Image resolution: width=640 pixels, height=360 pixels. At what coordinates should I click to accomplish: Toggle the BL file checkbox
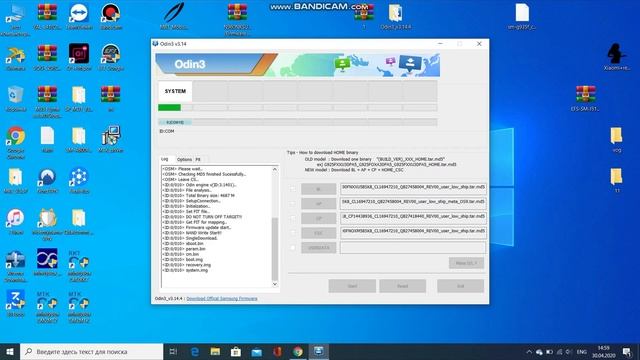pos(293,189)
